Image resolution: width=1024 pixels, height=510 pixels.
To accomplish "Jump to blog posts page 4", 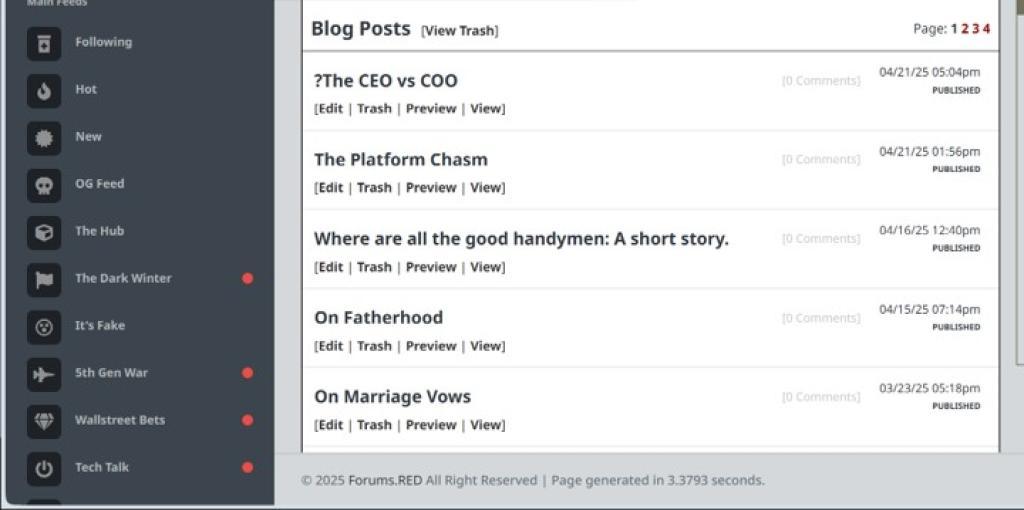I will pyautogui.click(x=986, y=29).
